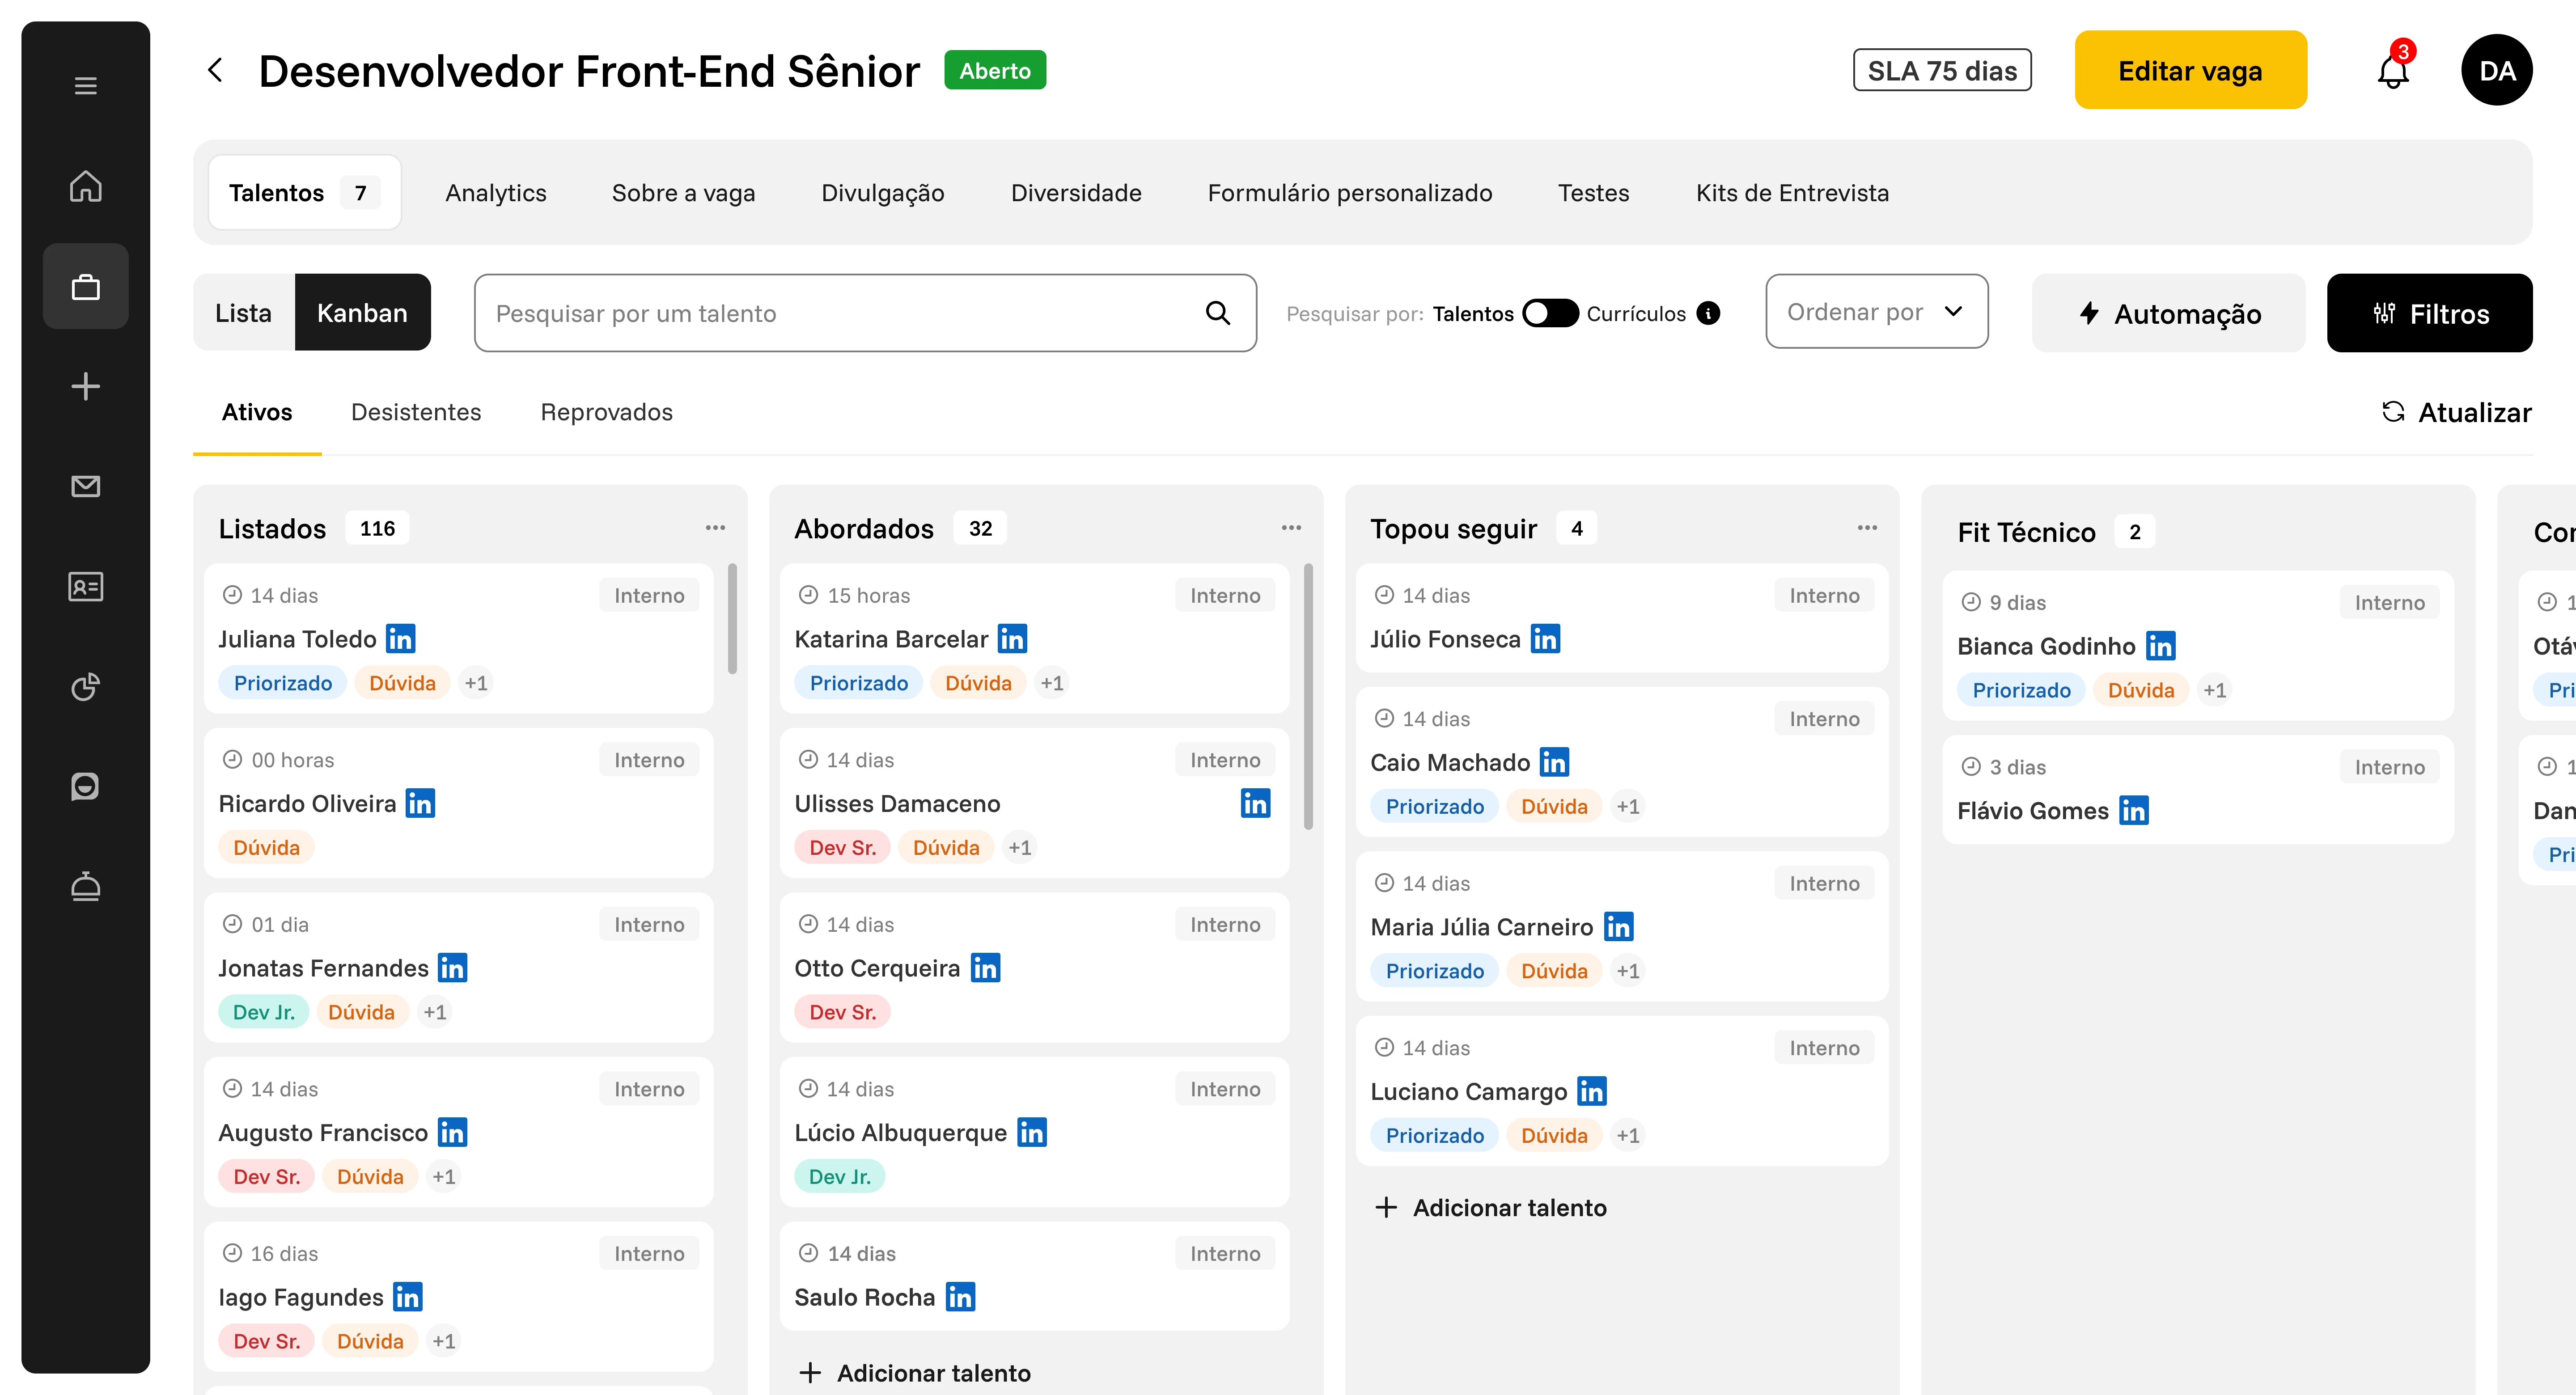2576x1395 pixels.
Task: Open the DA user avatar
Action: coord(2496,70)
